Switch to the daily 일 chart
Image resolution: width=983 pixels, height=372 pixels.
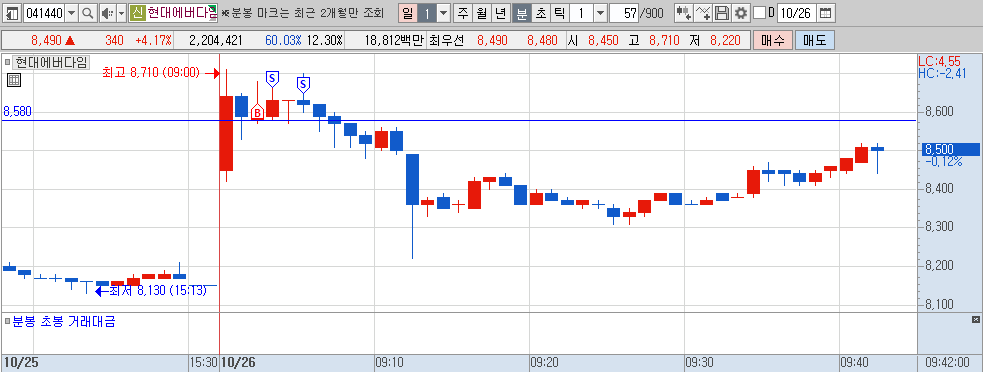point(408,13)
